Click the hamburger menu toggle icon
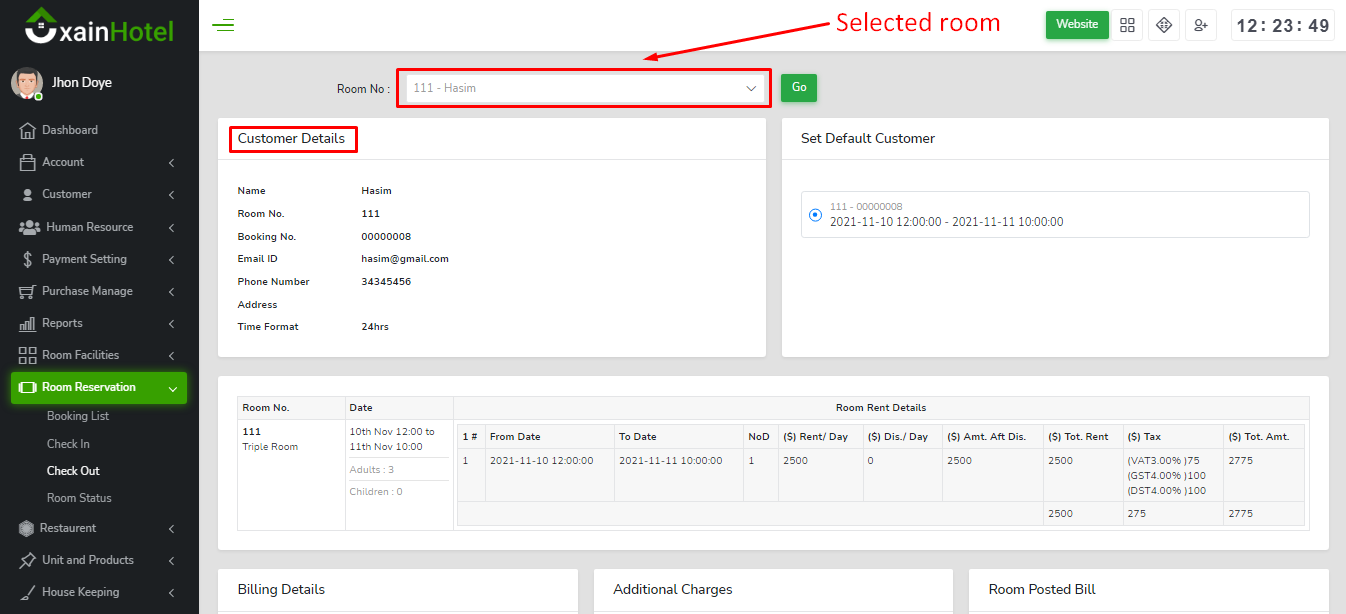Image resolution: width=1346 pixels, height=614 pixels. click(223, 25)
